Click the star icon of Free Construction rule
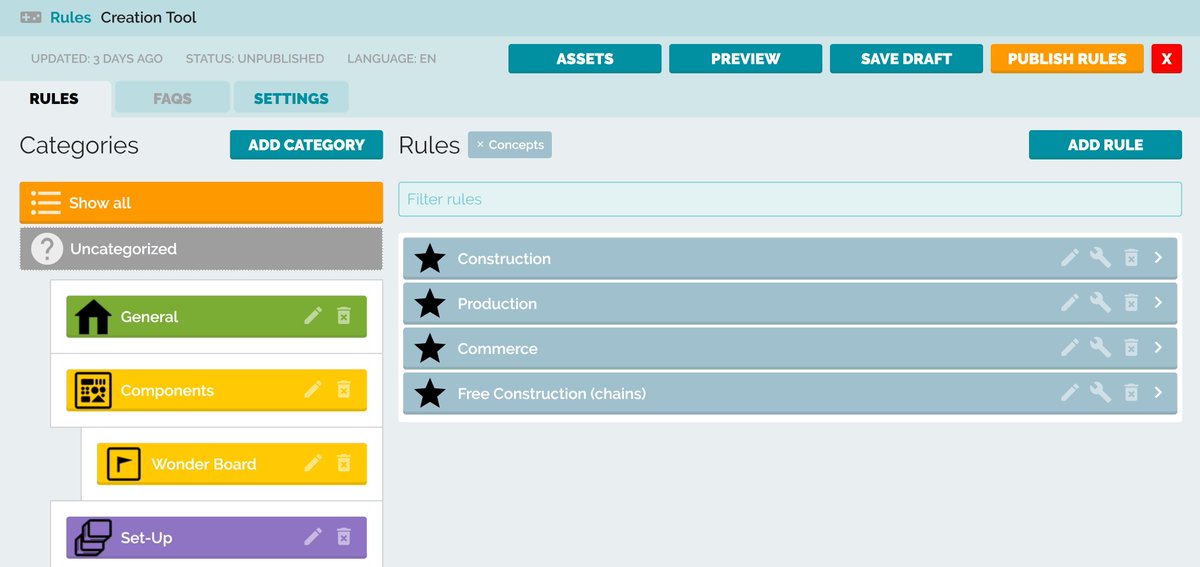The width and height of the screenshot is (1200, 567). click(x=430, y=393)
